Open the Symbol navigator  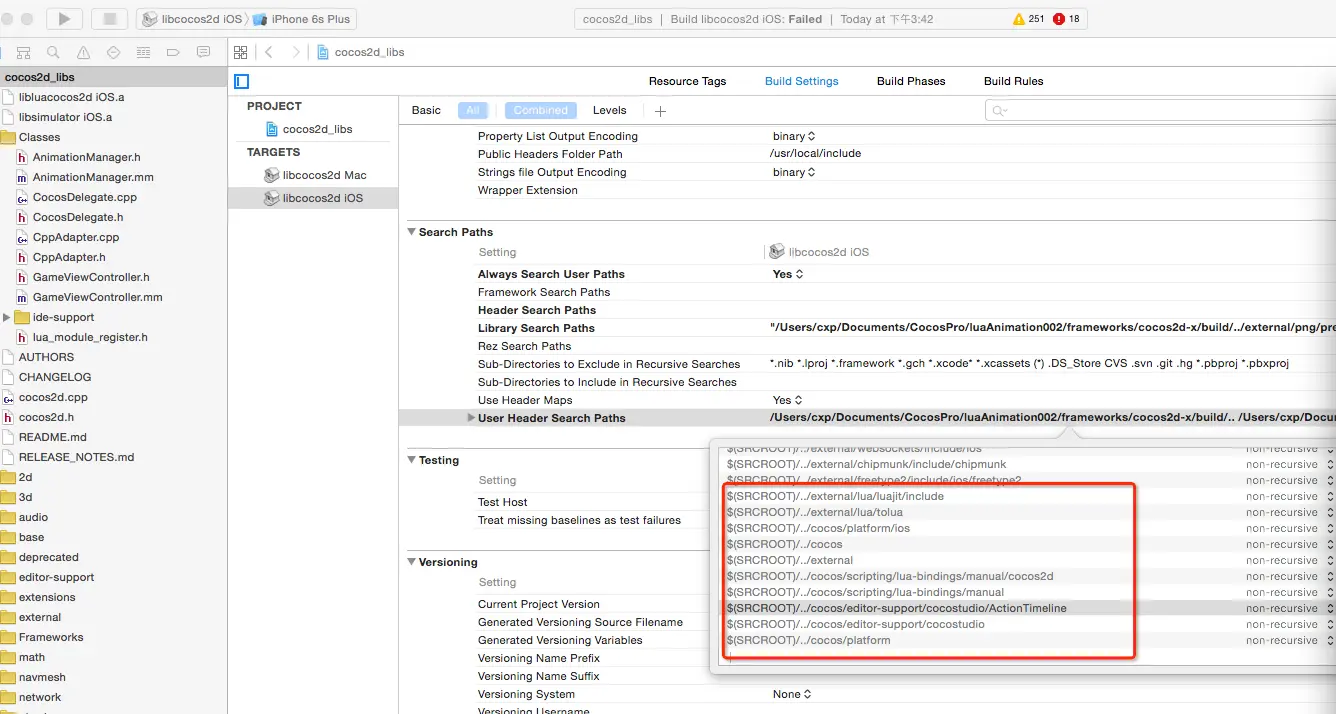coord(24,52)
